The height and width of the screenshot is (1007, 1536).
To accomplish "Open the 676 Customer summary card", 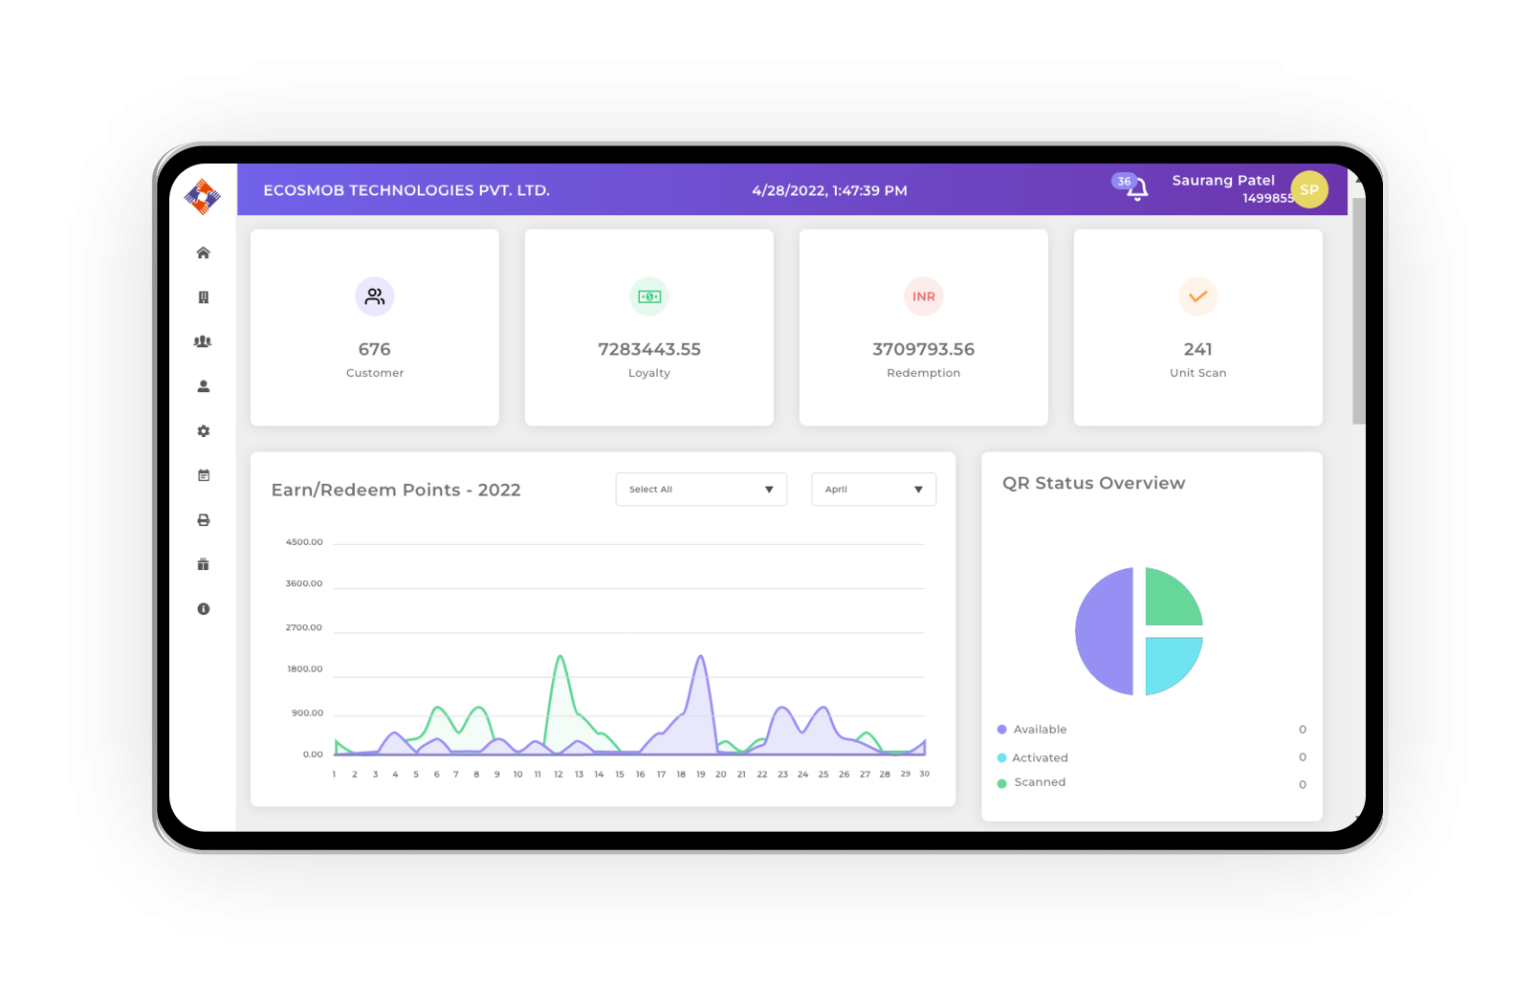I will click(374, 327).
